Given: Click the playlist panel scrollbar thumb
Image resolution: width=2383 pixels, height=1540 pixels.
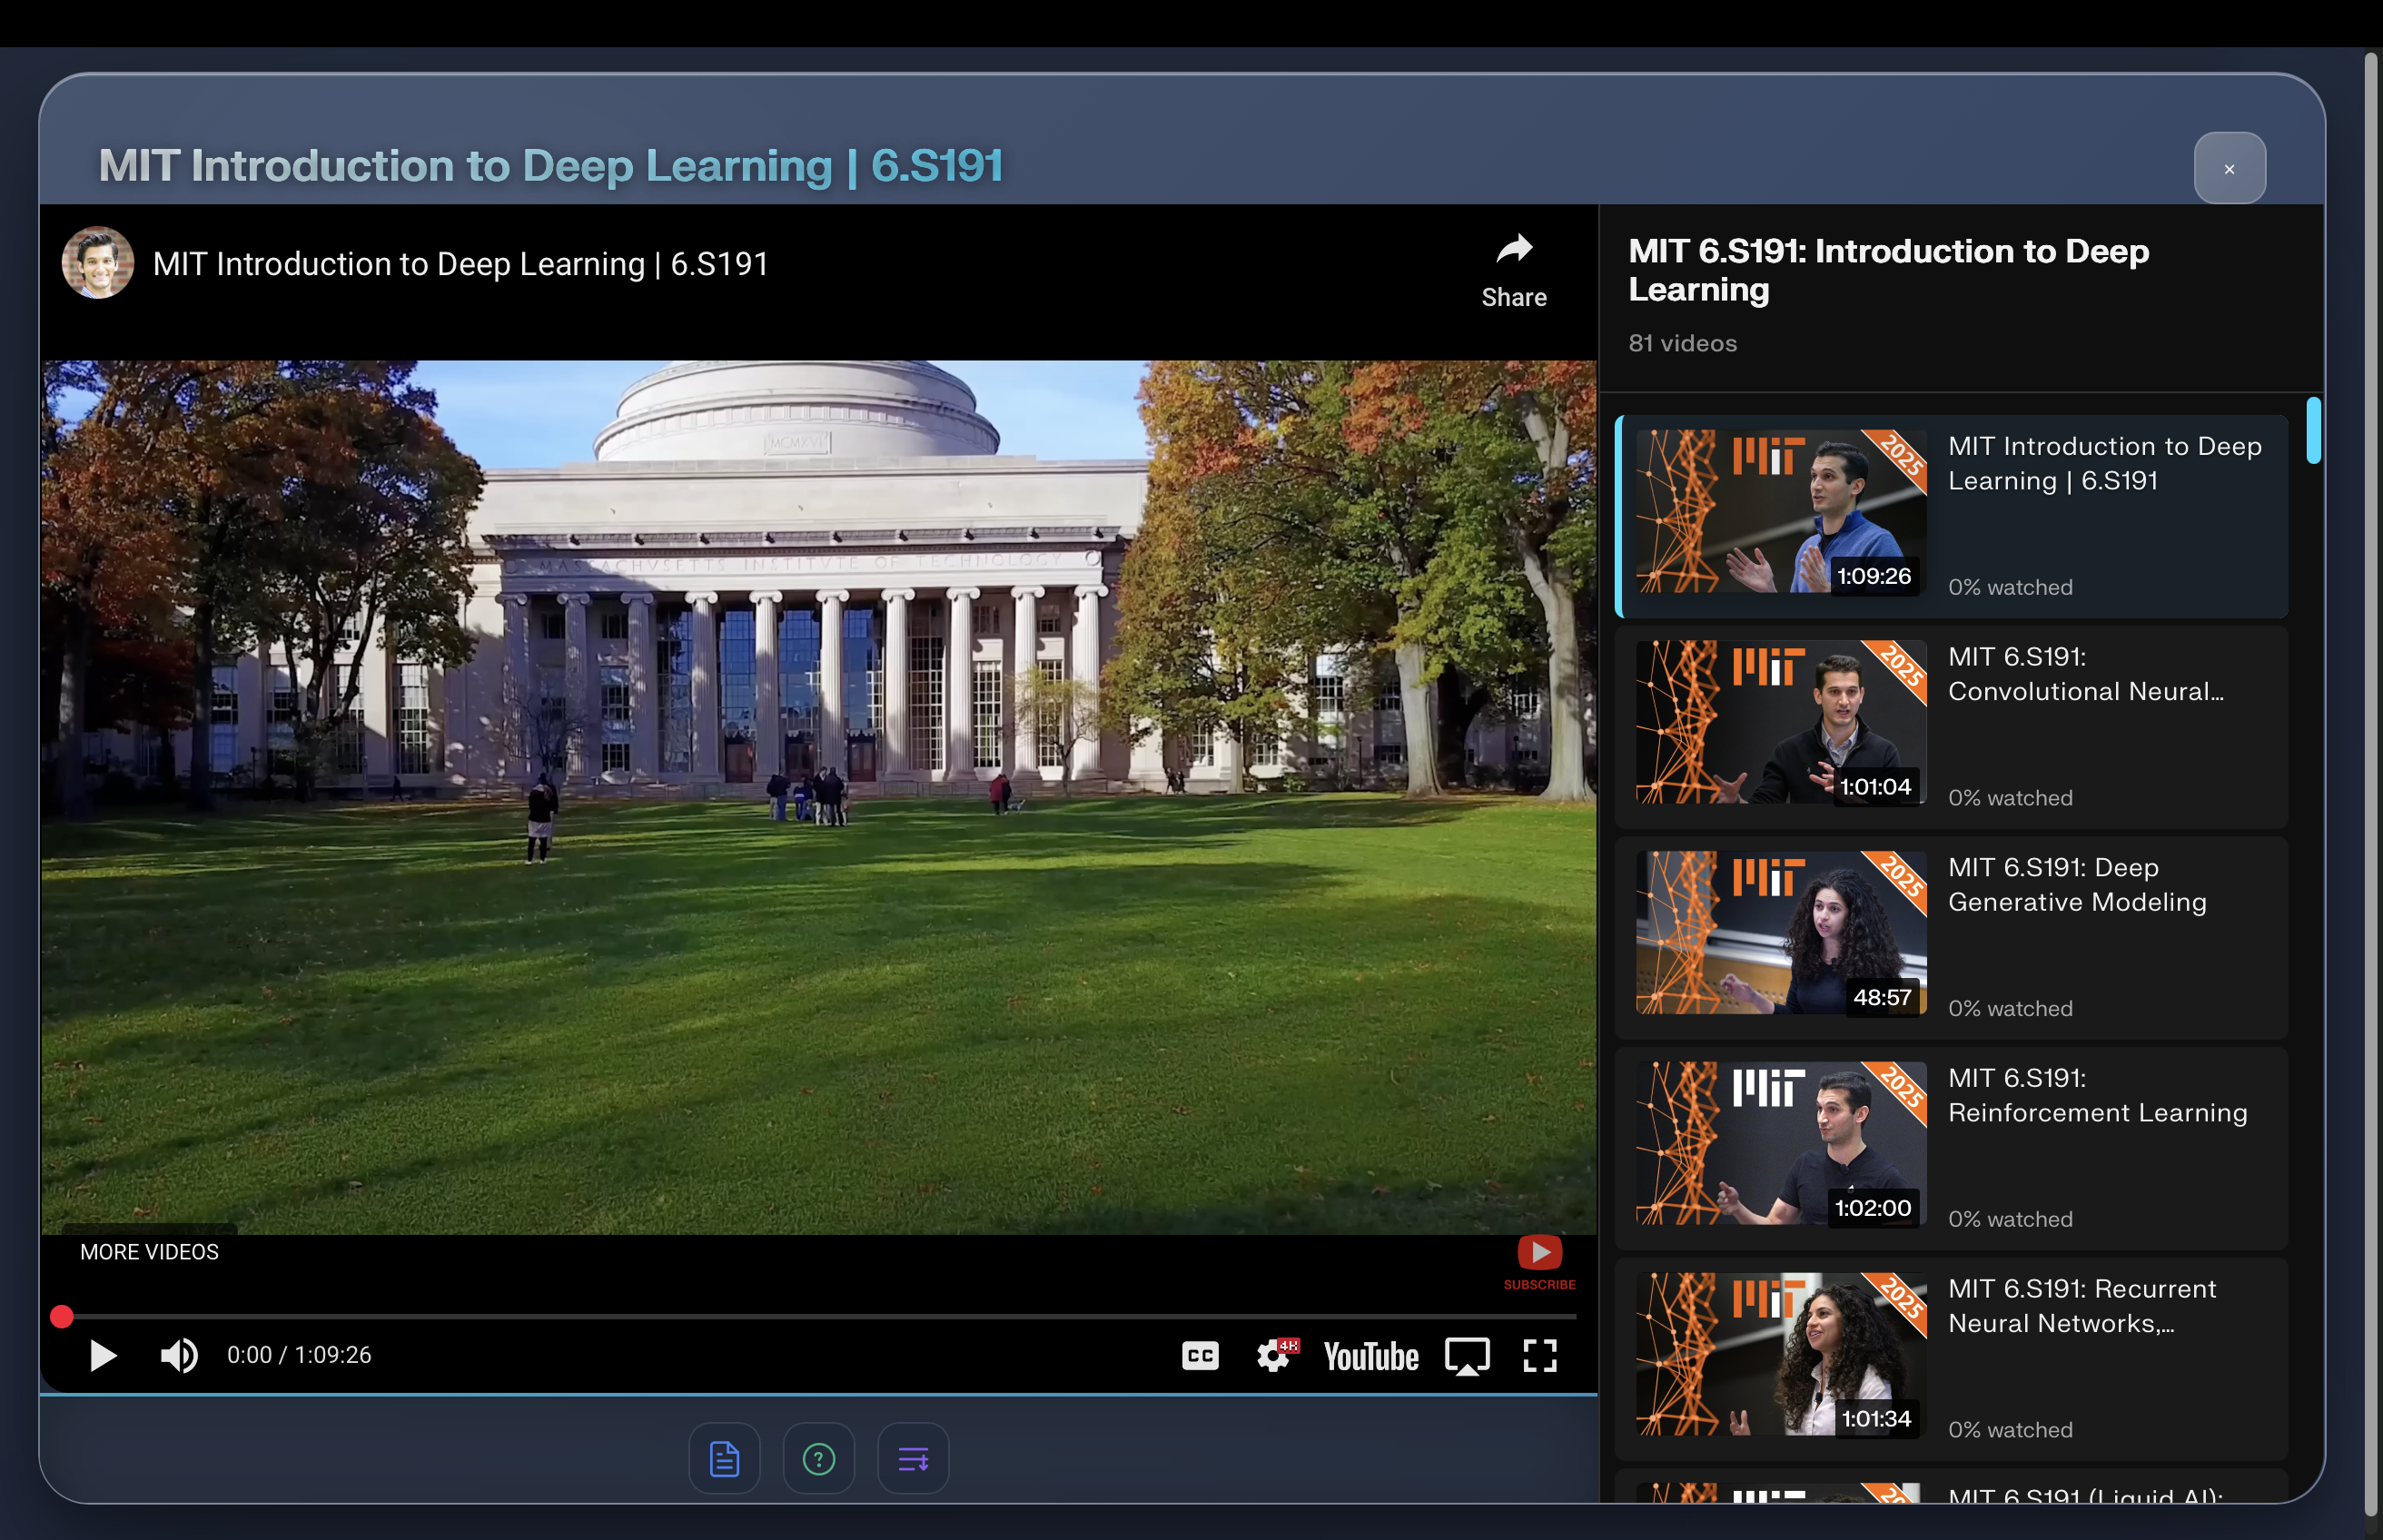Looking at the screenshot, I should point(2313,430).
